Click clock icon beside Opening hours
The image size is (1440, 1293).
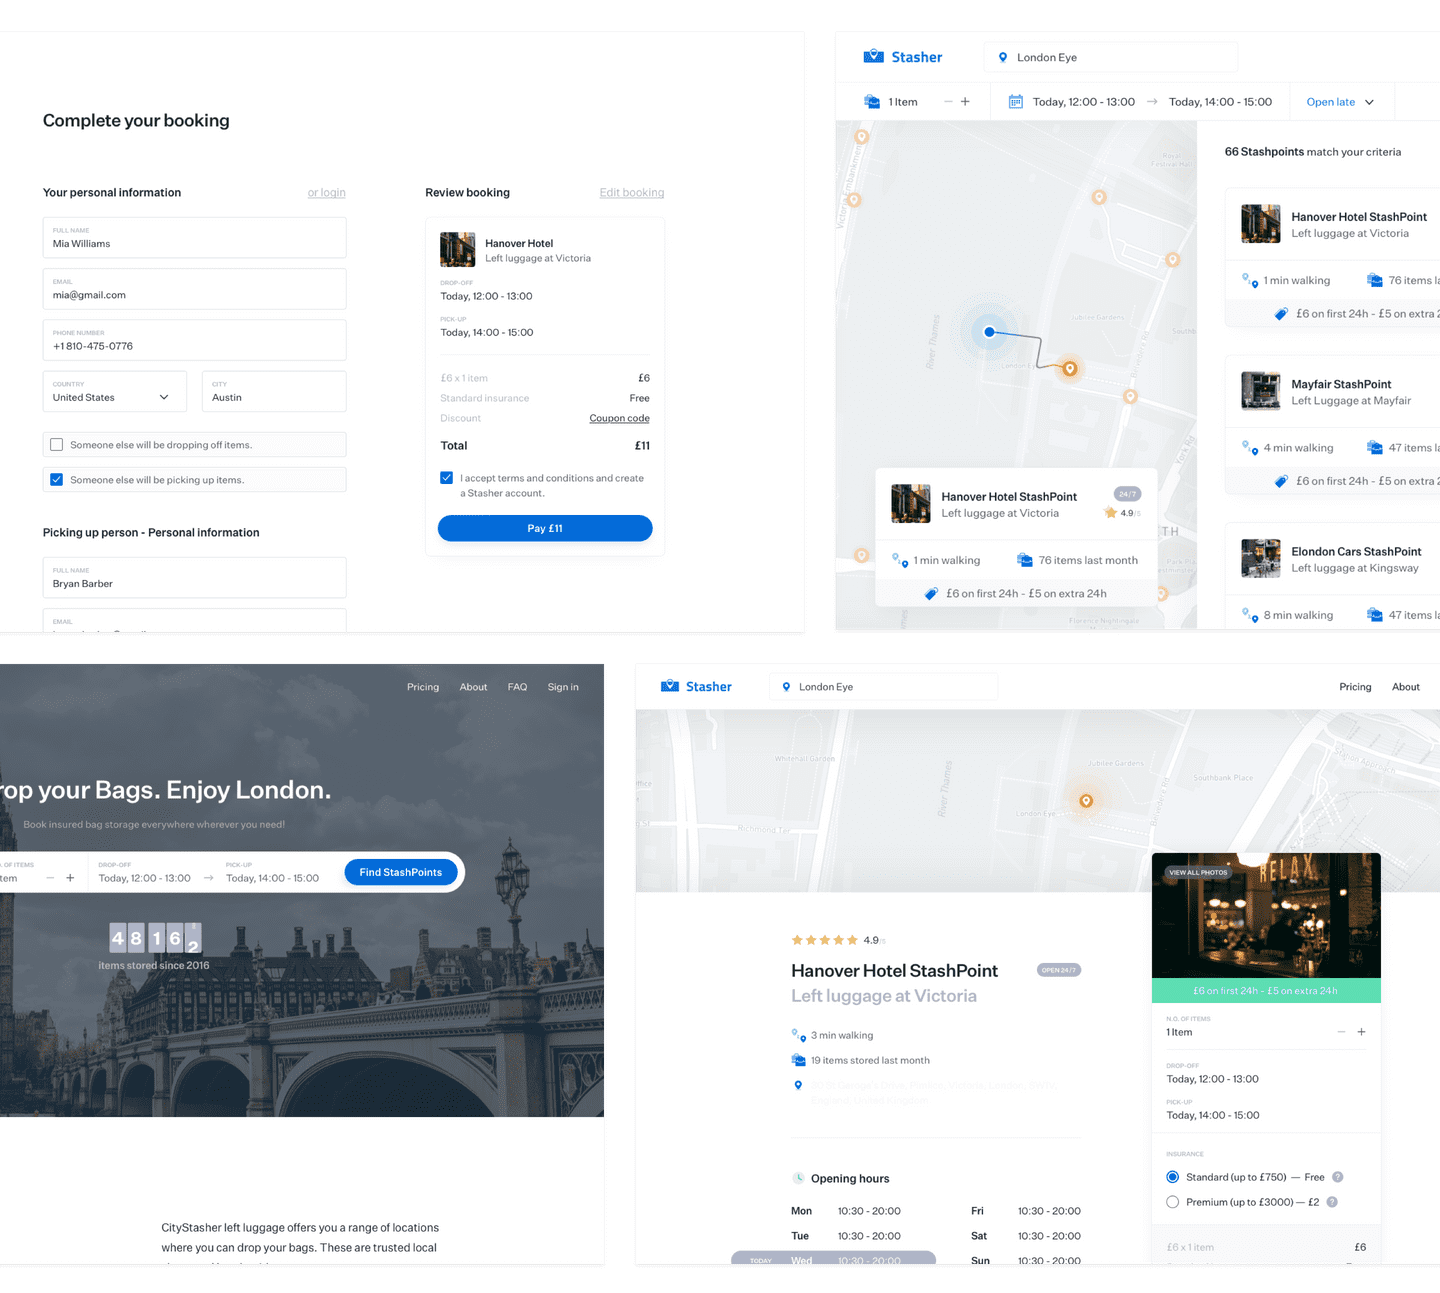pos(798,1178)
